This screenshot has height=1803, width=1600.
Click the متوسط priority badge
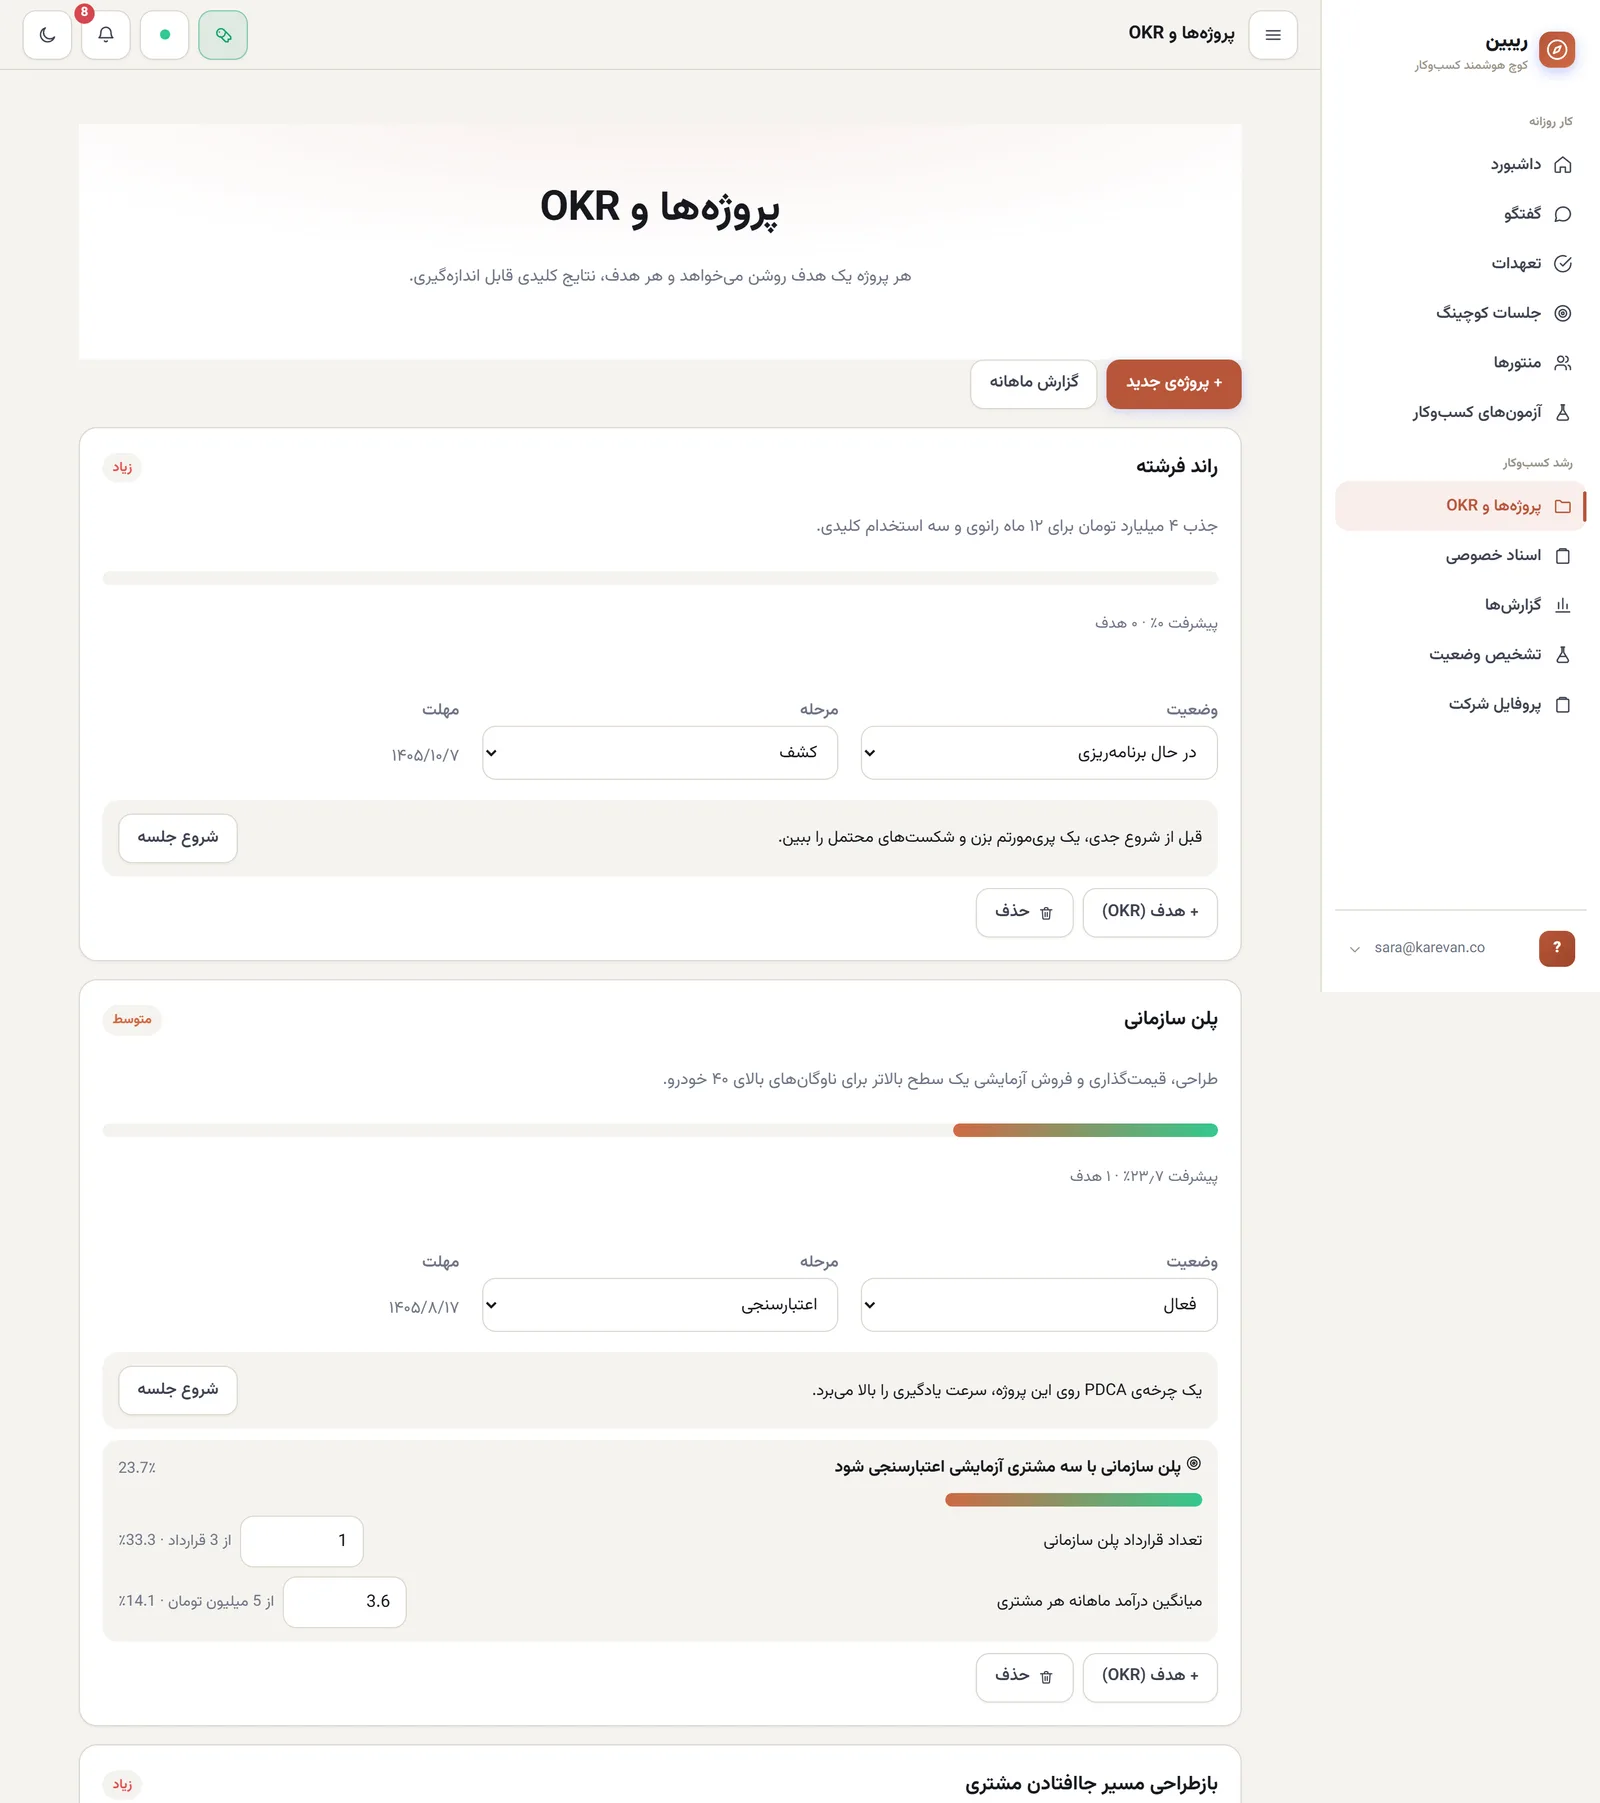(132, 1019)
